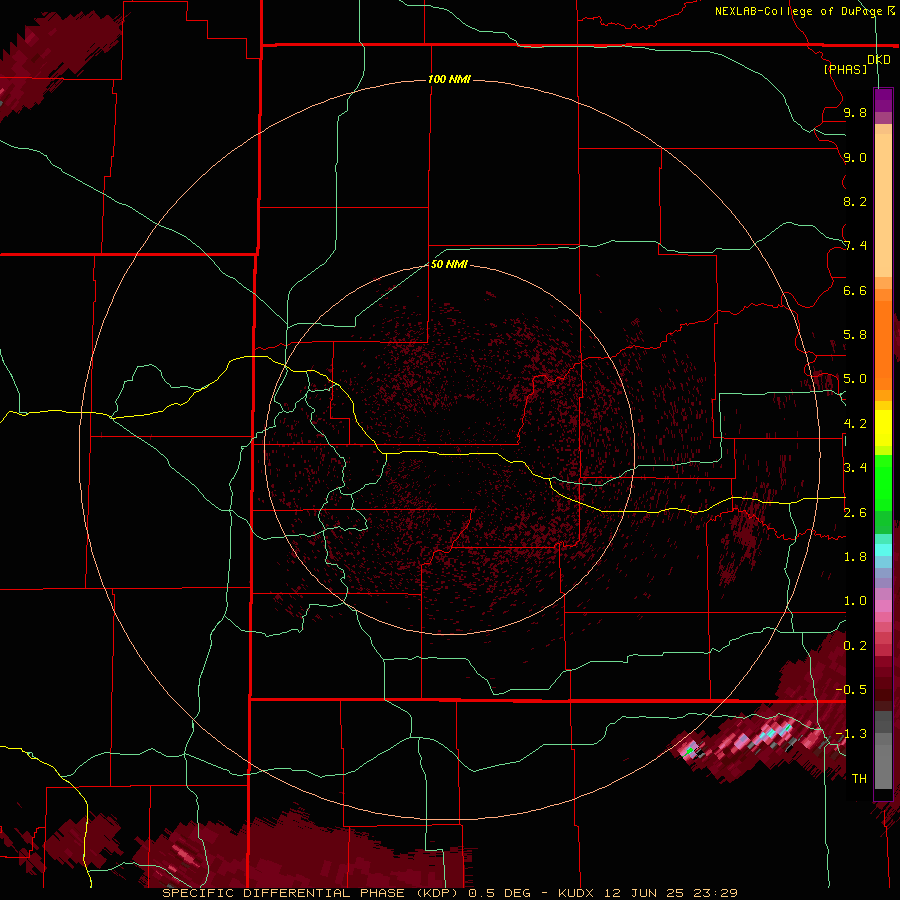Click the '23:29' timestamp text
The image size is (900, 900).
pyautogui.click(x=716, y=893)
